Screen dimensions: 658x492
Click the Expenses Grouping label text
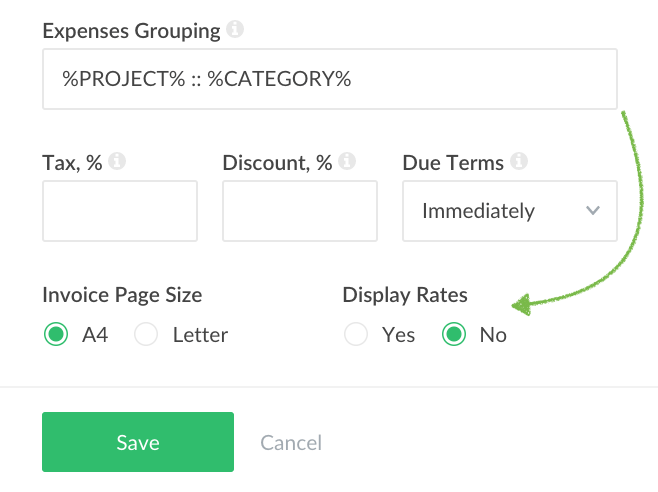131,30
